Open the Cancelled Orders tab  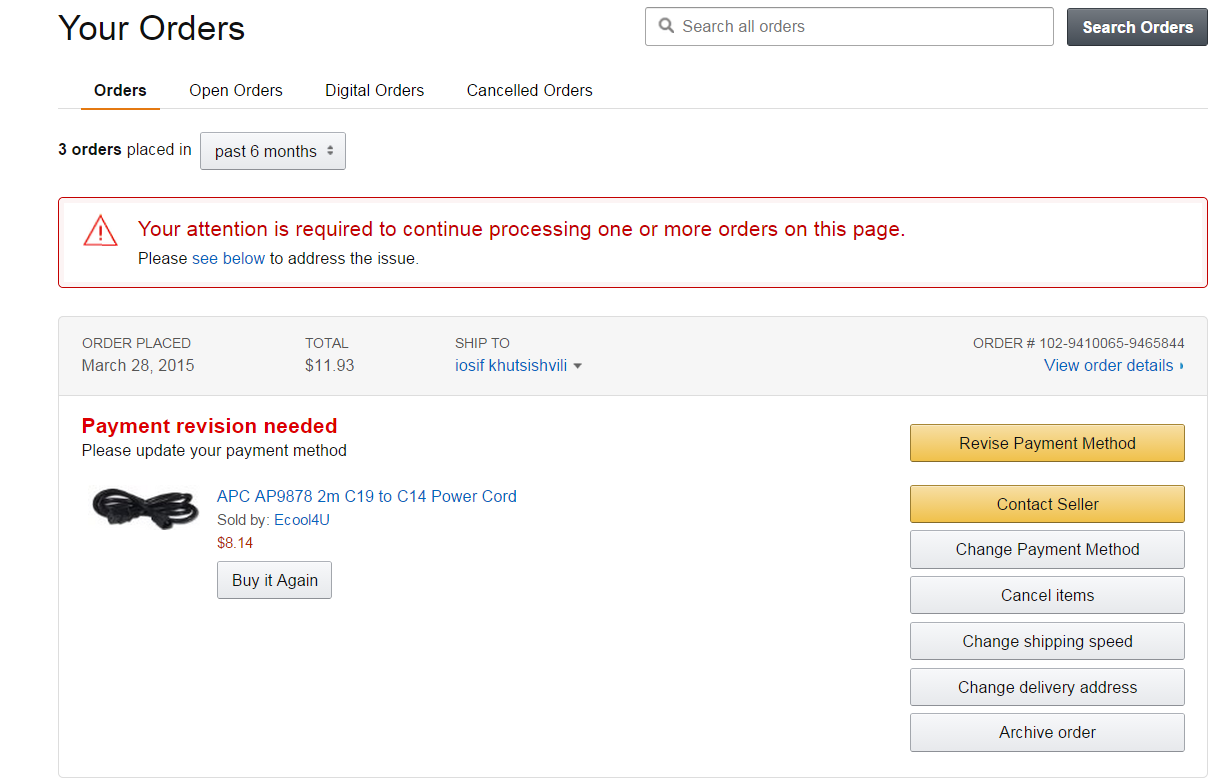[x=529, y=90]
